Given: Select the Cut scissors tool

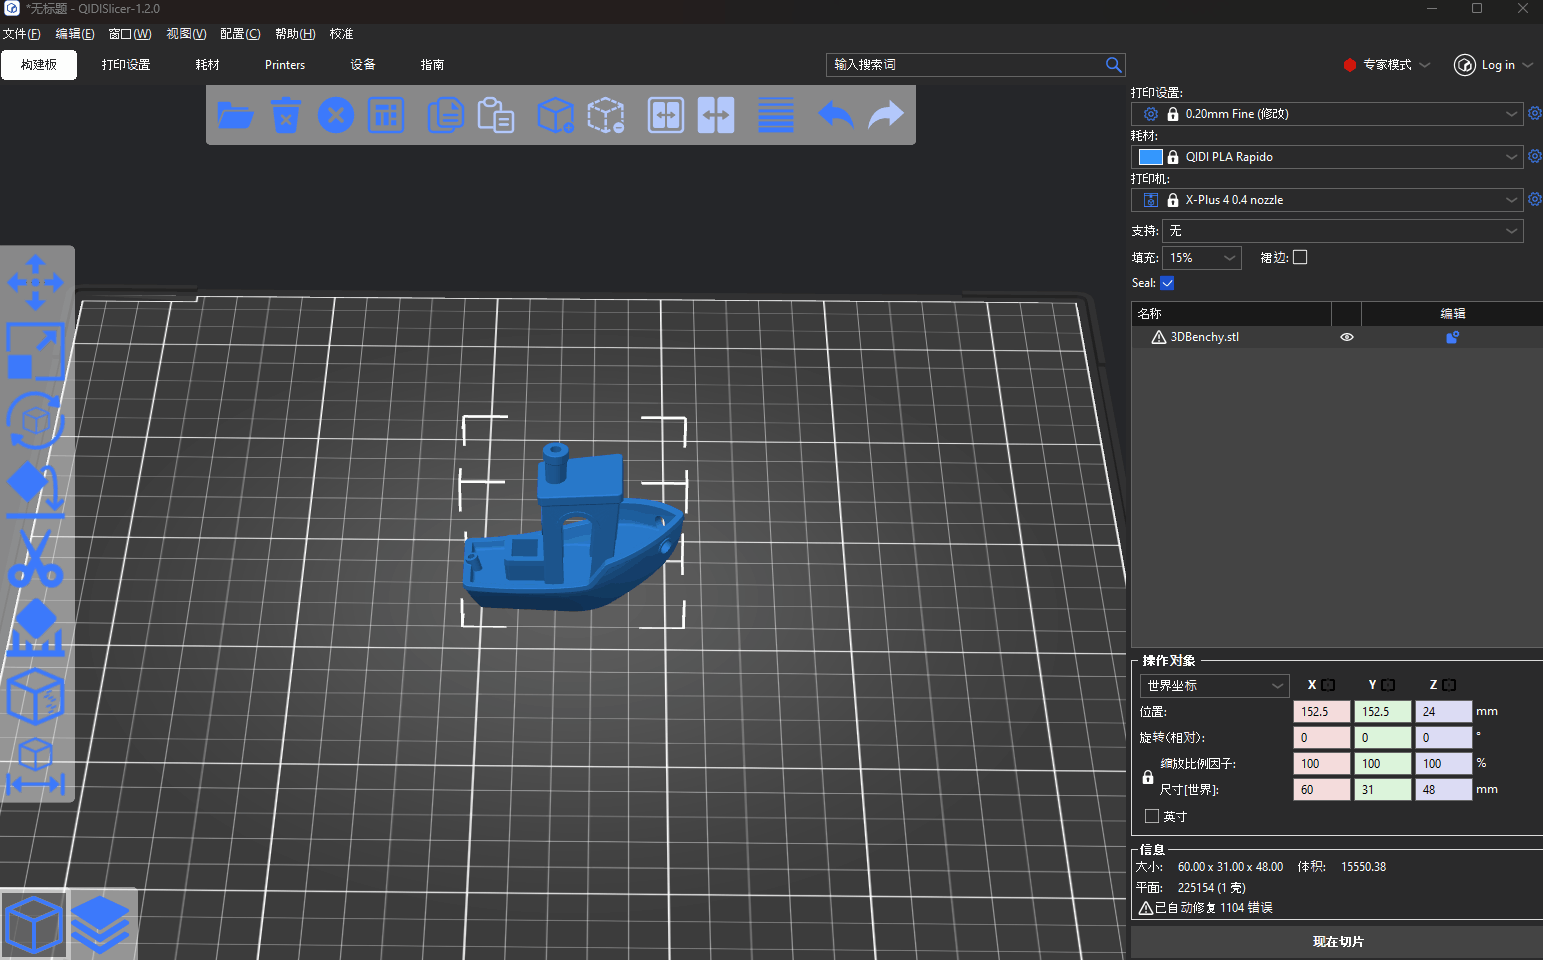Looking at the screenshot, I should pyautogui.click(x=36, y=558).
